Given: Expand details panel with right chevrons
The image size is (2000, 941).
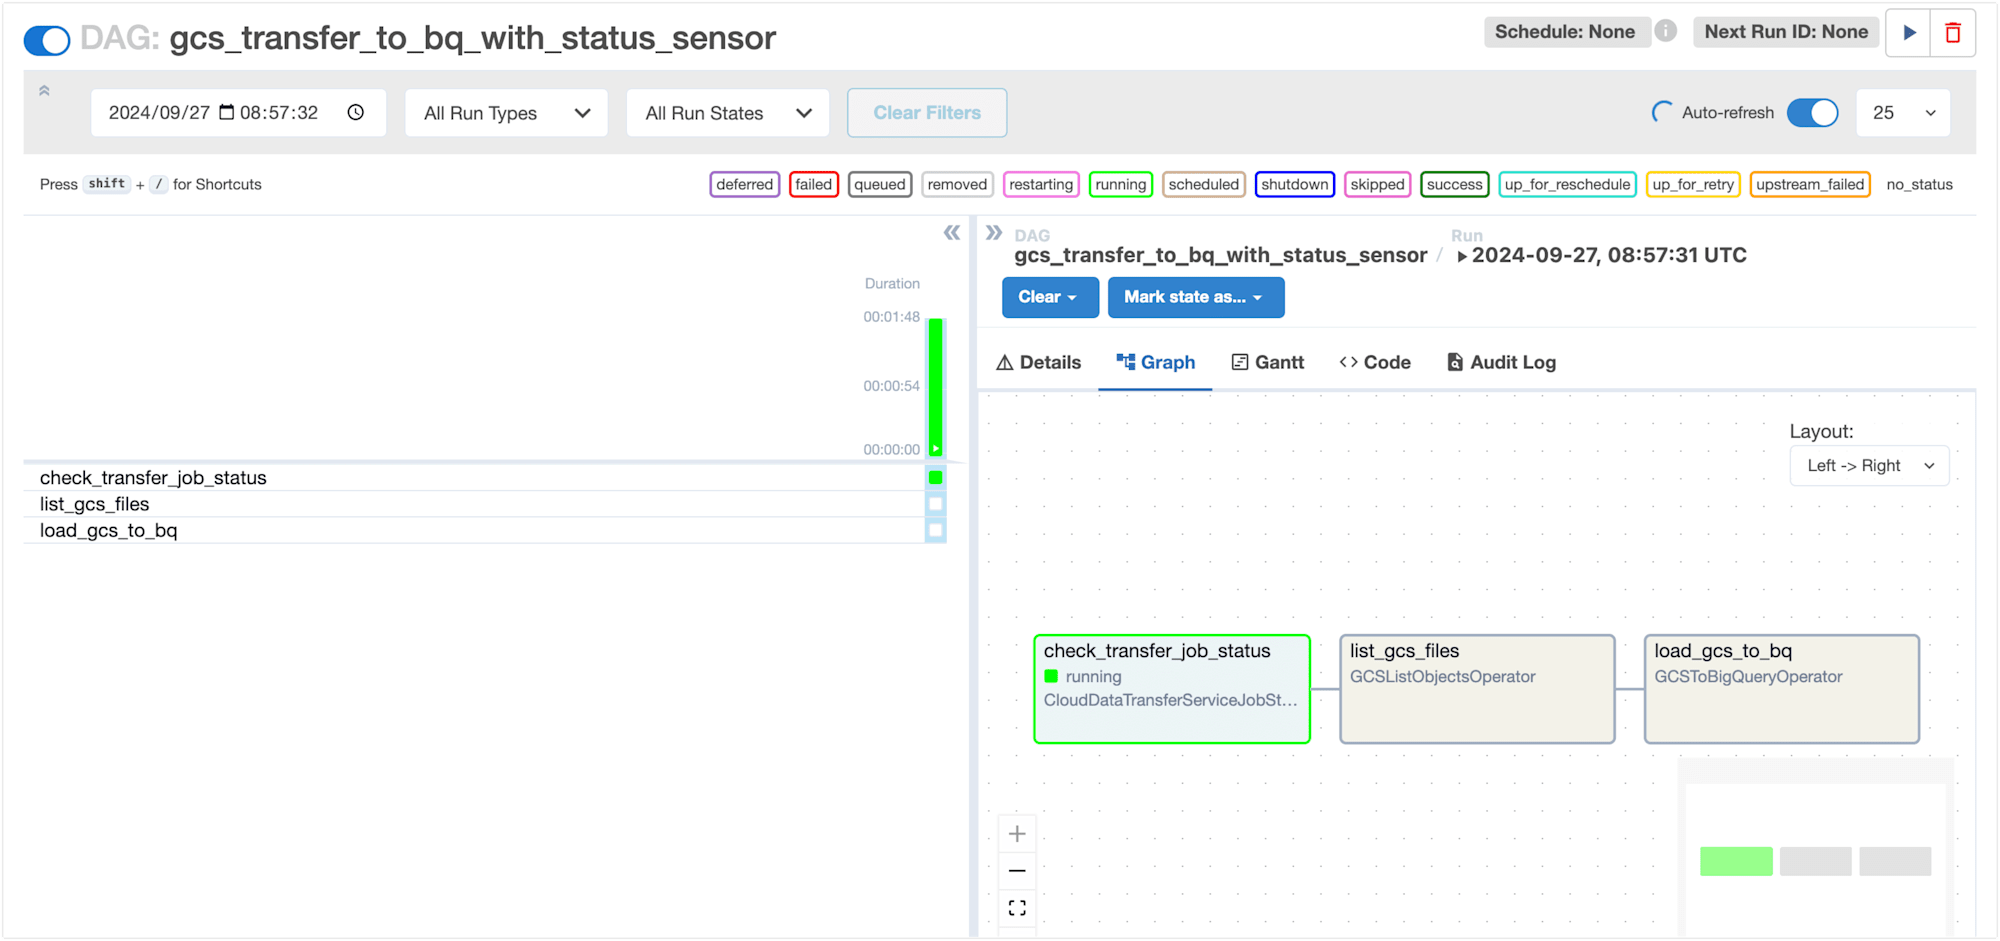Looking at the screenshot, I should coord(993,233).
